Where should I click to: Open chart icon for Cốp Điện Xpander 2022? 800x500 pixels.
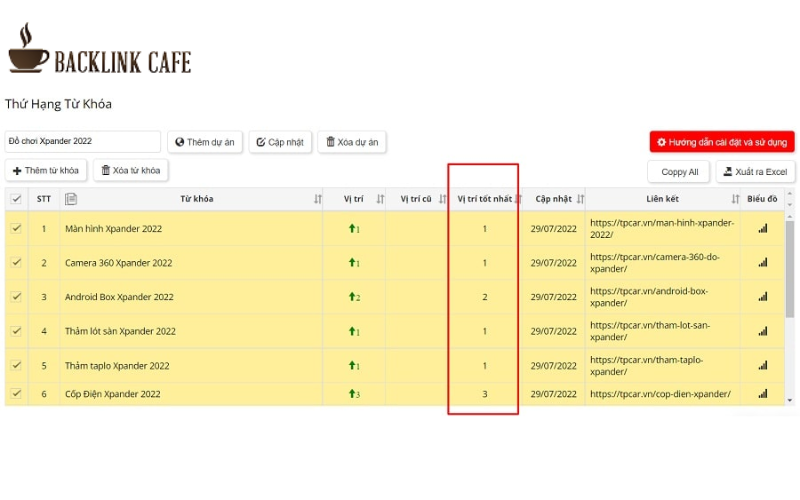763,393
